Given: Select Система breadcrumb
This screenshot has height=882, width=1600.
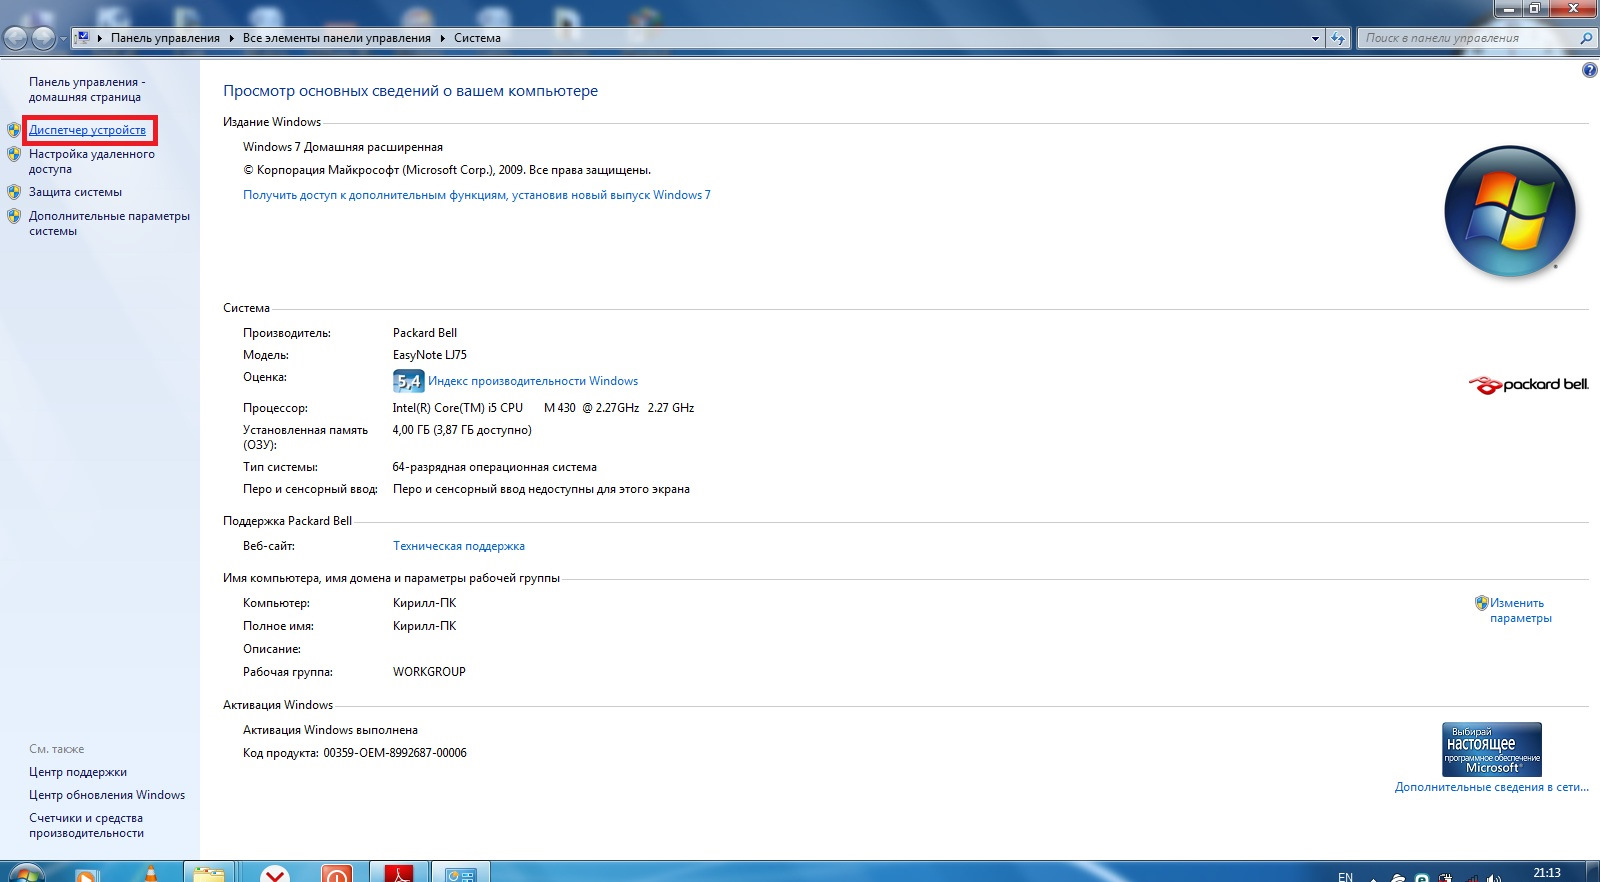Looking at the screenshot, I should click(x=477, y=38).
